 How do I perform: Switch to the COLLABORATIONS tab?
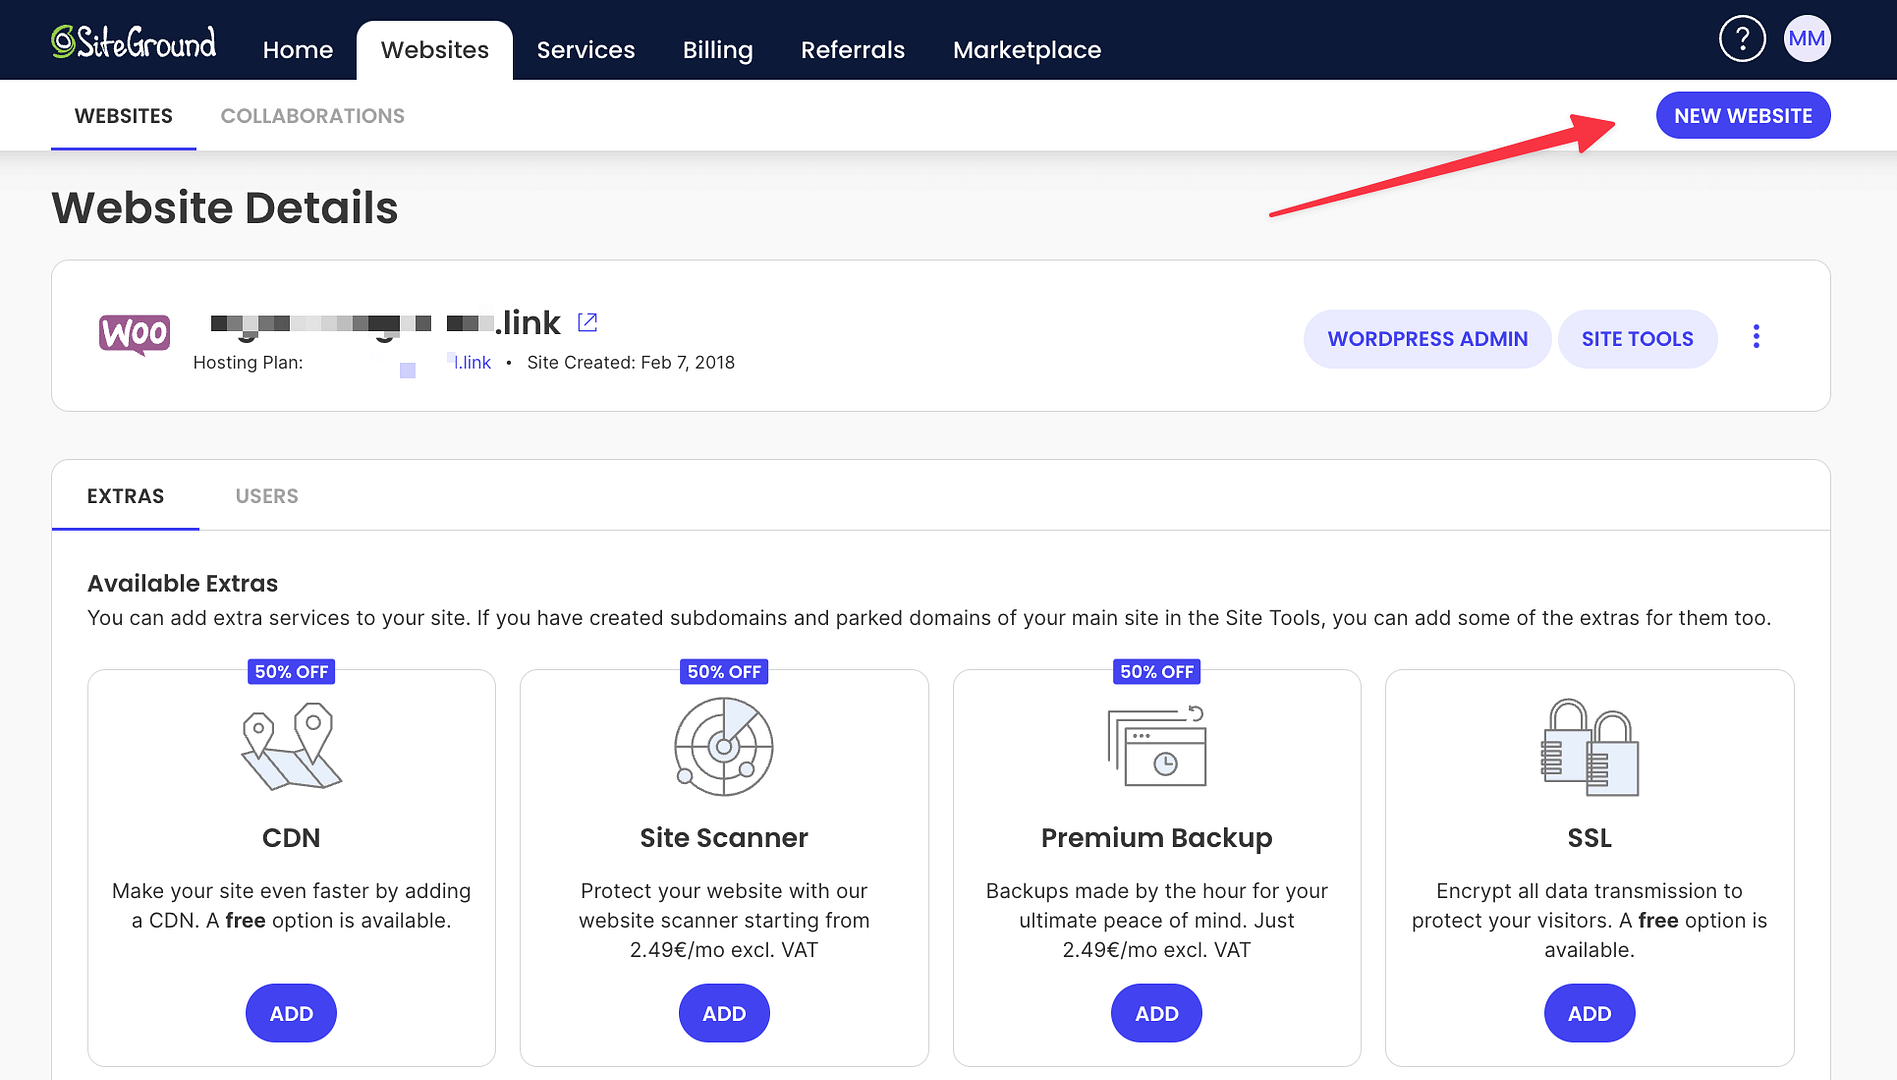click(313, 116)
